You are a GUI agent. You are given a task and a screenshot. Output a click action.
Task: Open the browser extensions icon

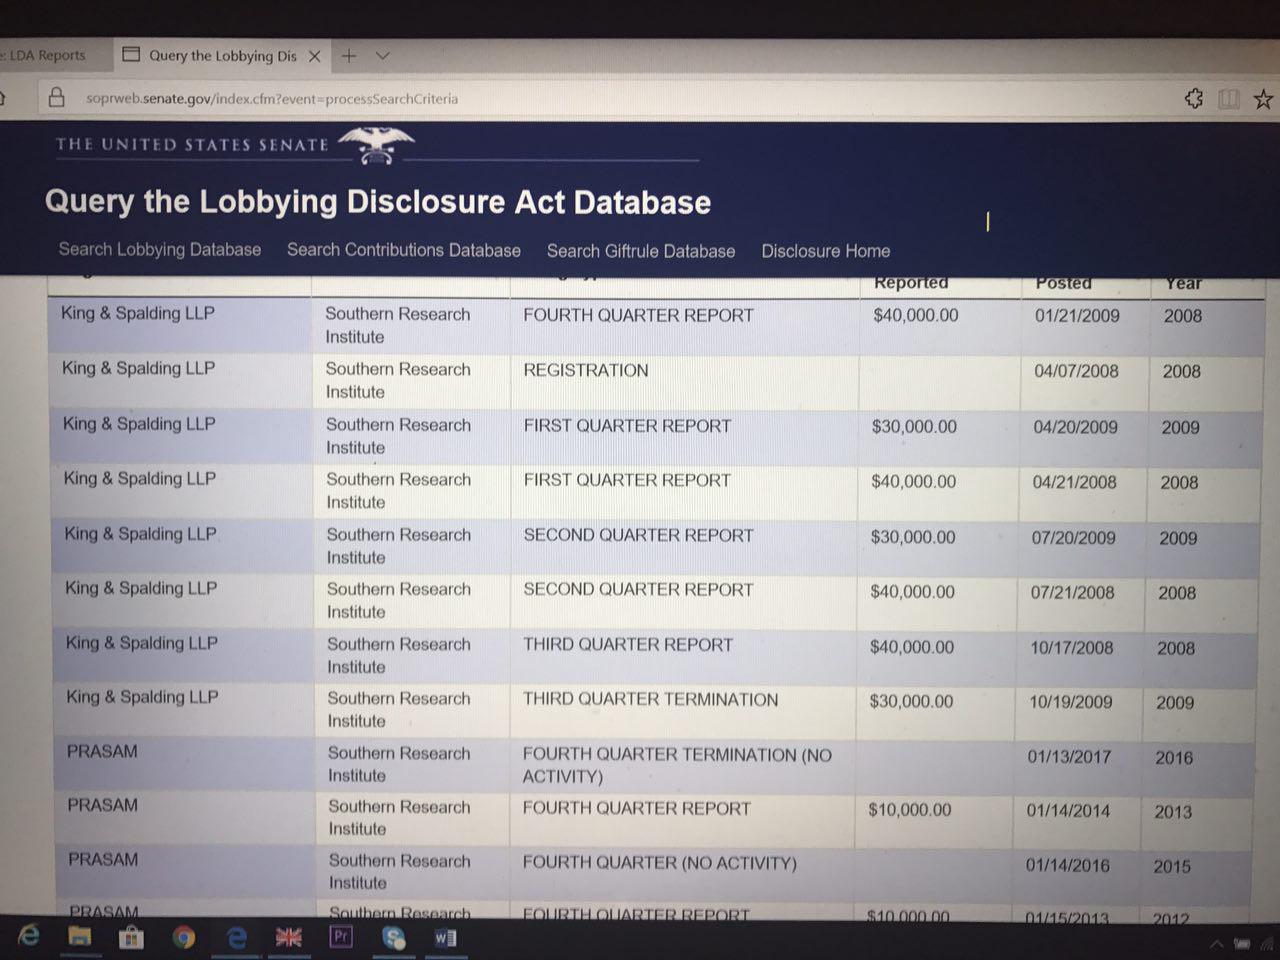1193,98
